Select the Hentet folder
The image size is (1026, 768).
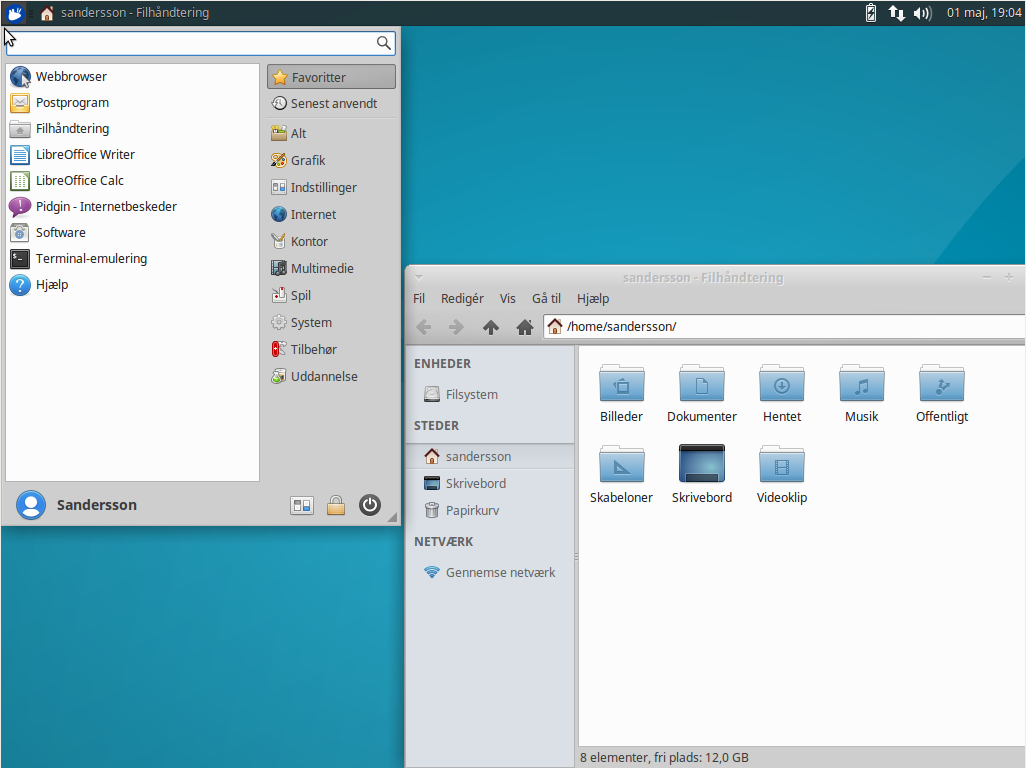coord(782,394)
